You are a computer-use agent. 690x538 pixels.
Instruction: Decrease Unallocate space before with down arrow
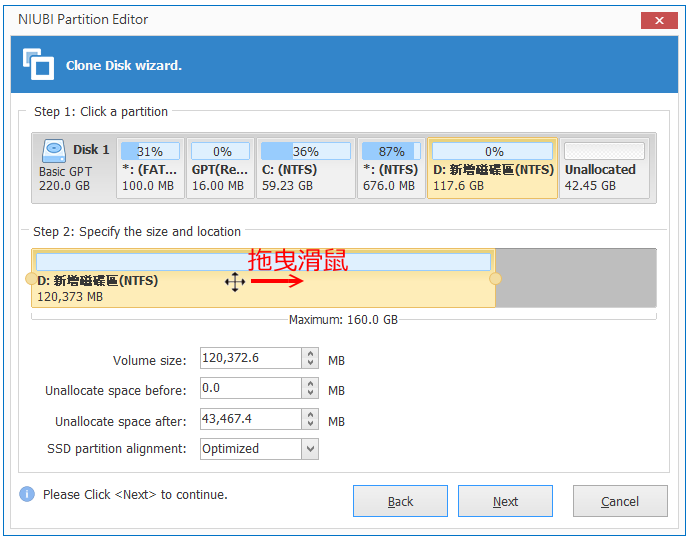pos(310,393)
